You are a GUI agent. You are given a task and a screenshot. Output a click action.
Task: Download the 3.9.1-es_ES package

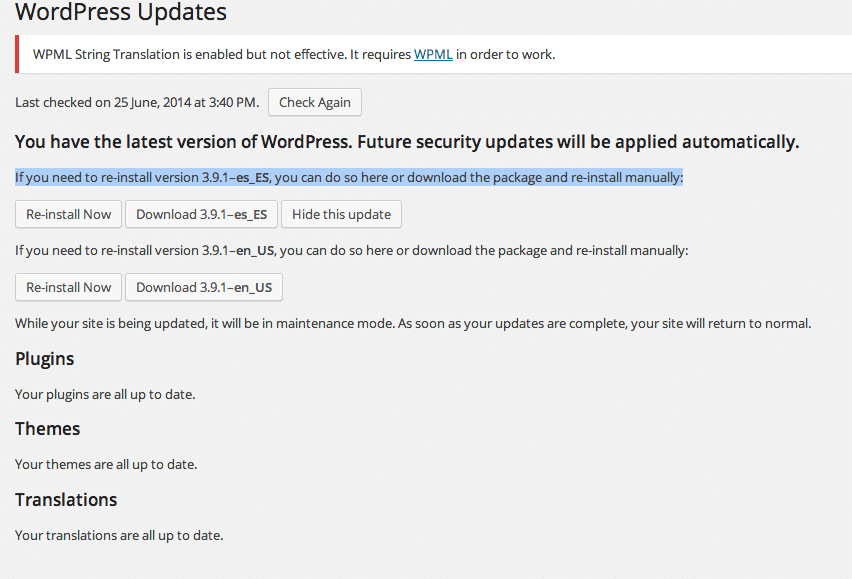click(x=202, y=214)
